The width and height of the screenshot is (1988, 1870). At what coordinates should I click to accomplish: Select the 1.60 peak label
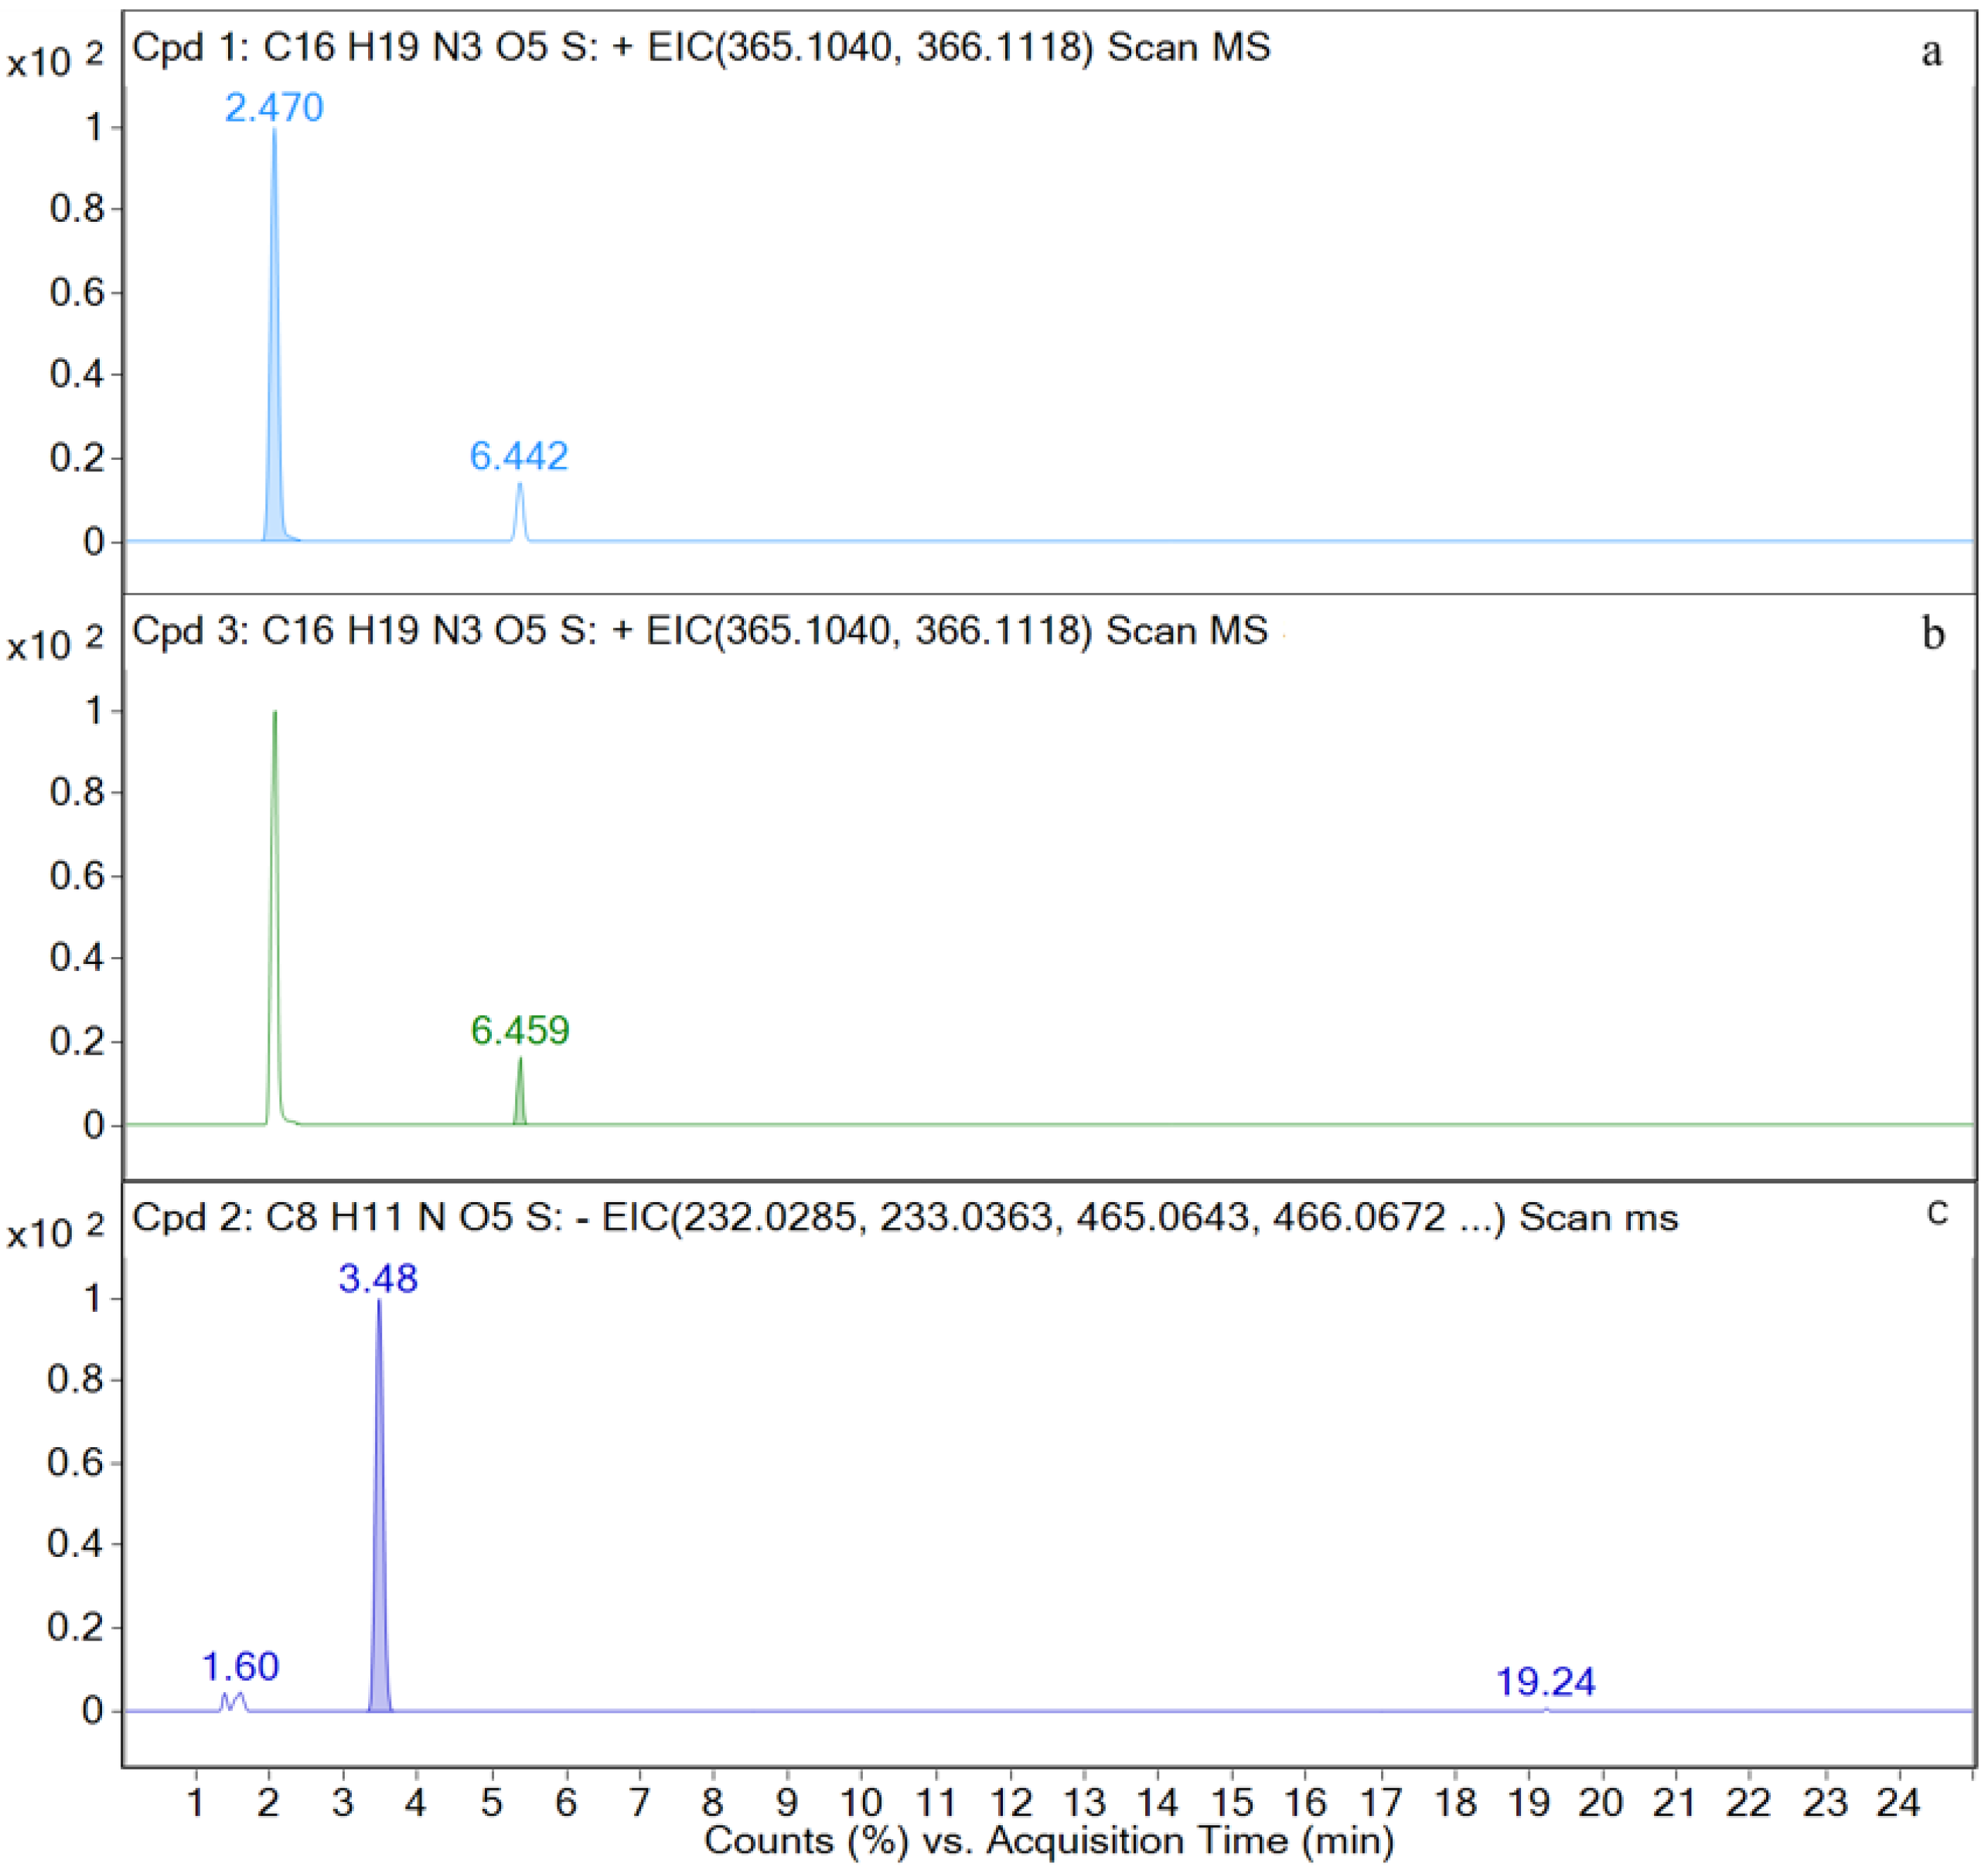(240, 1667)
